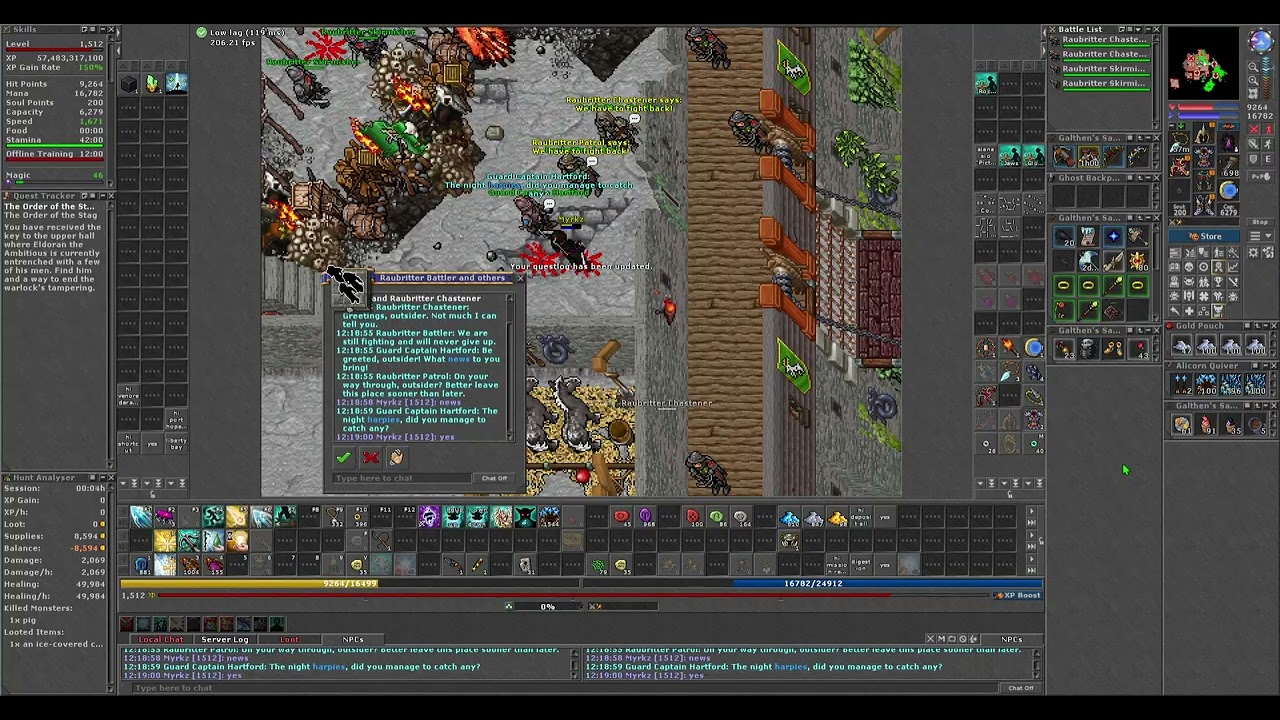This screenshot has width=1280, height=720.
Task: Enable offensive fight mode red swords icon
Action: click(x=1254, y=129)
